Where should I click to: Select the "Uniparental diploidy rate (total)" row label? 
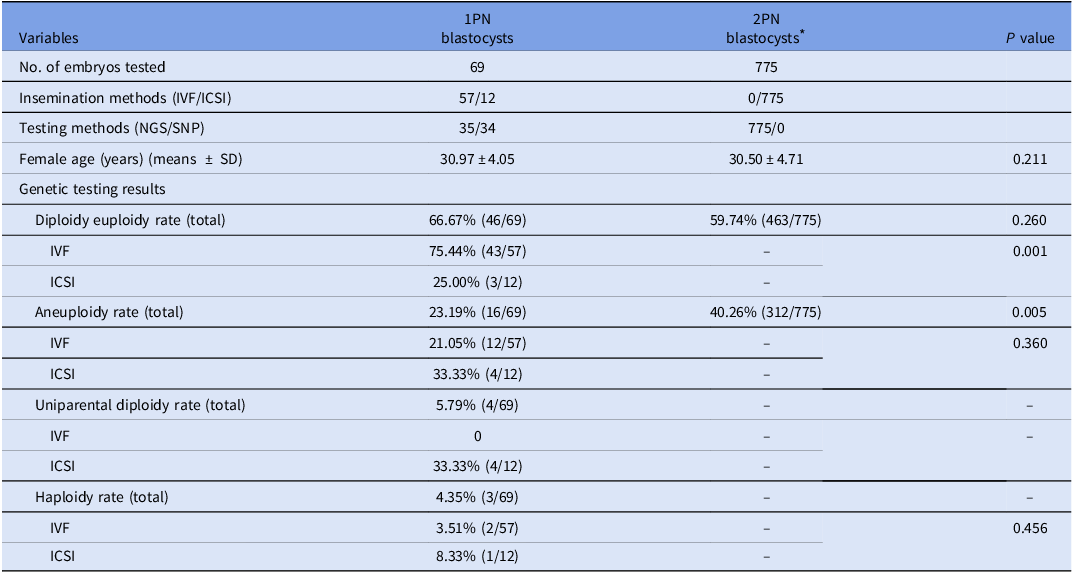[140, 405]
